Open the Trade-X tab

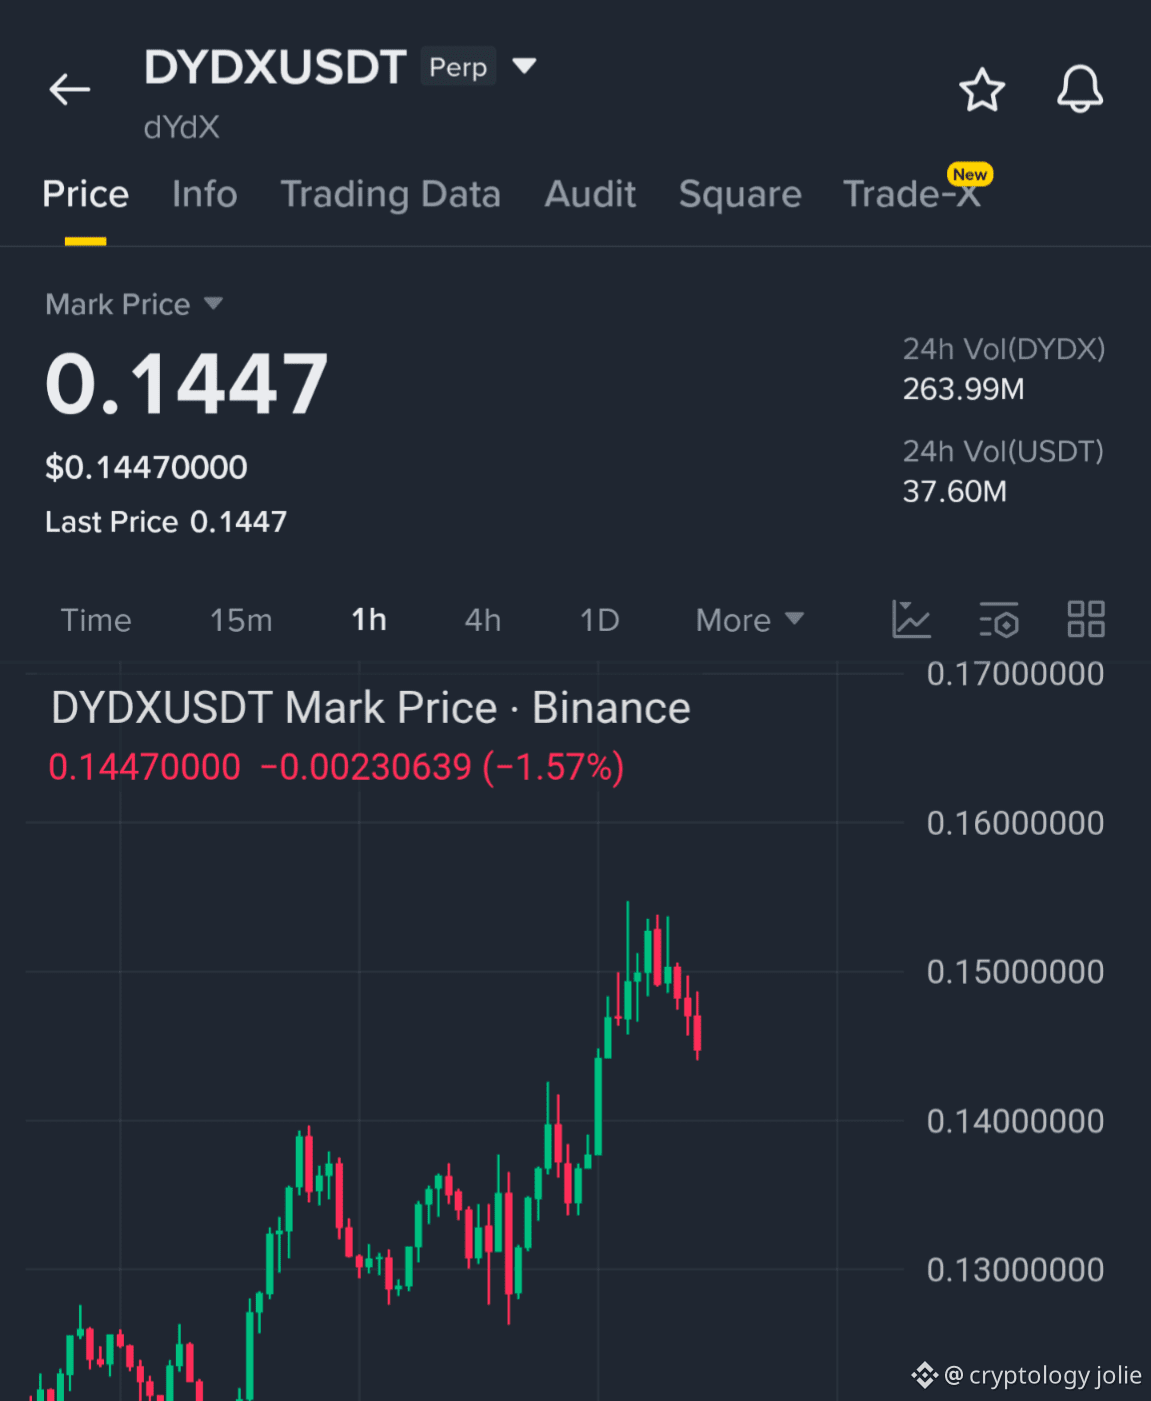[912, 194]
